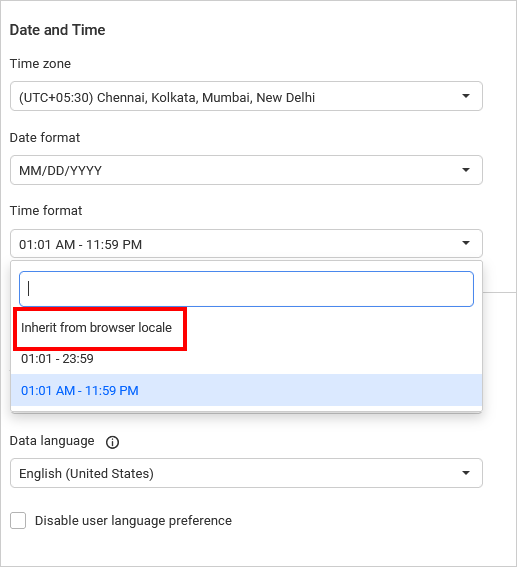Select Inherit from browser locale option

(x=246, y=328)
